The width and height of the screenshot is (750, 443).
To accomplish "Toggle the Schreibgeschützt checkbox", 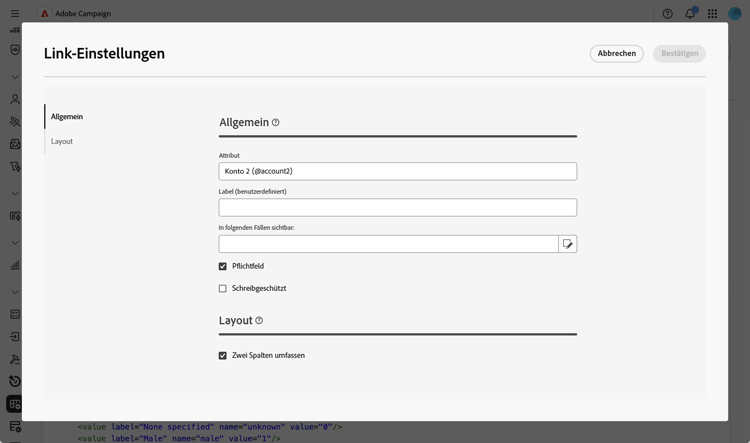I will [x=222, y=288].
